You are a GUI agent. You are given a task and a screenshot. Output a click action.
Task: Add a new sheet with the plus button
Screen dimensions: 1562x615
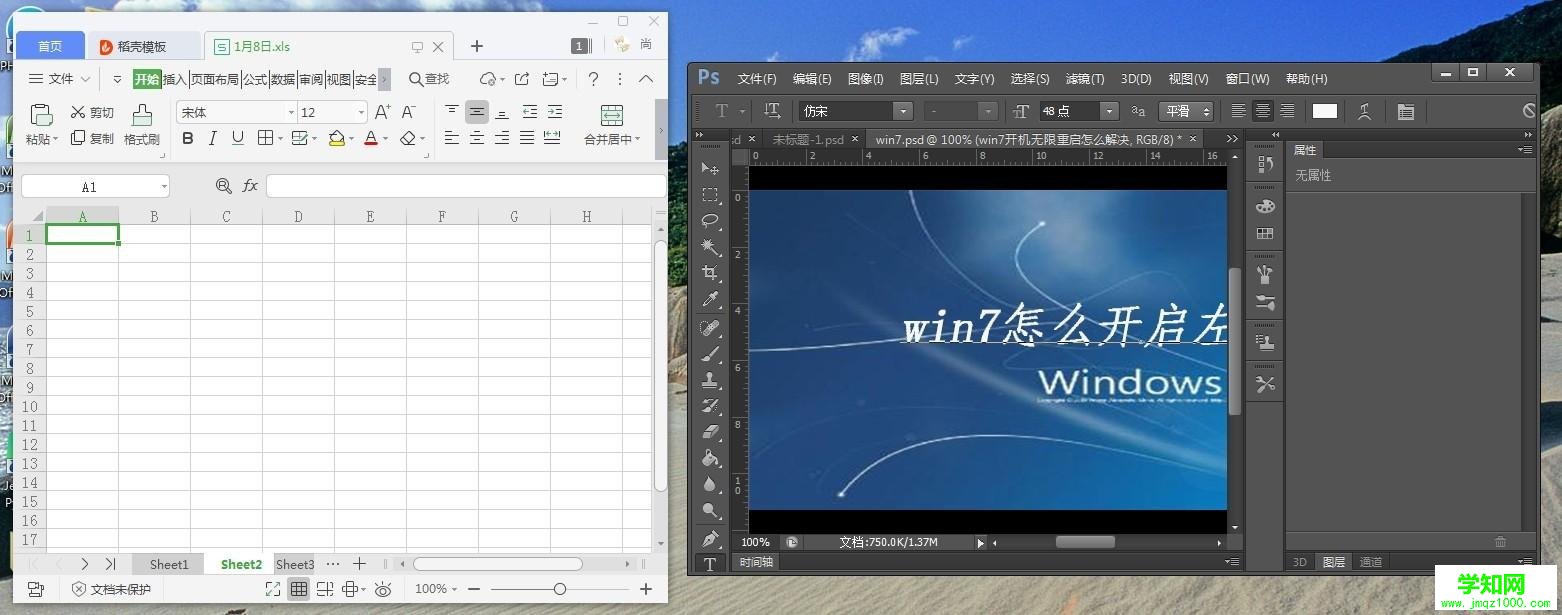360,564
